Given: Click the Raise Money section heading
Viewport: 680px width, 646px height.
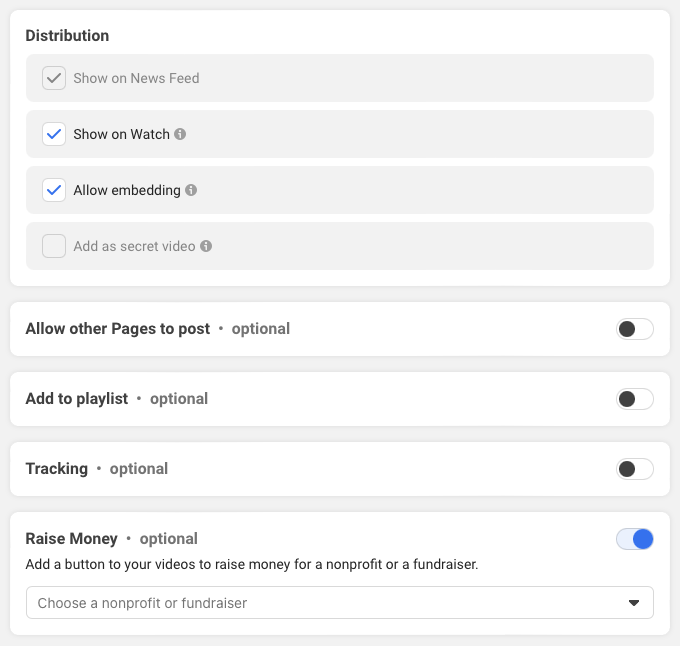Looking at the screenshot, I should tap(72, 539).
